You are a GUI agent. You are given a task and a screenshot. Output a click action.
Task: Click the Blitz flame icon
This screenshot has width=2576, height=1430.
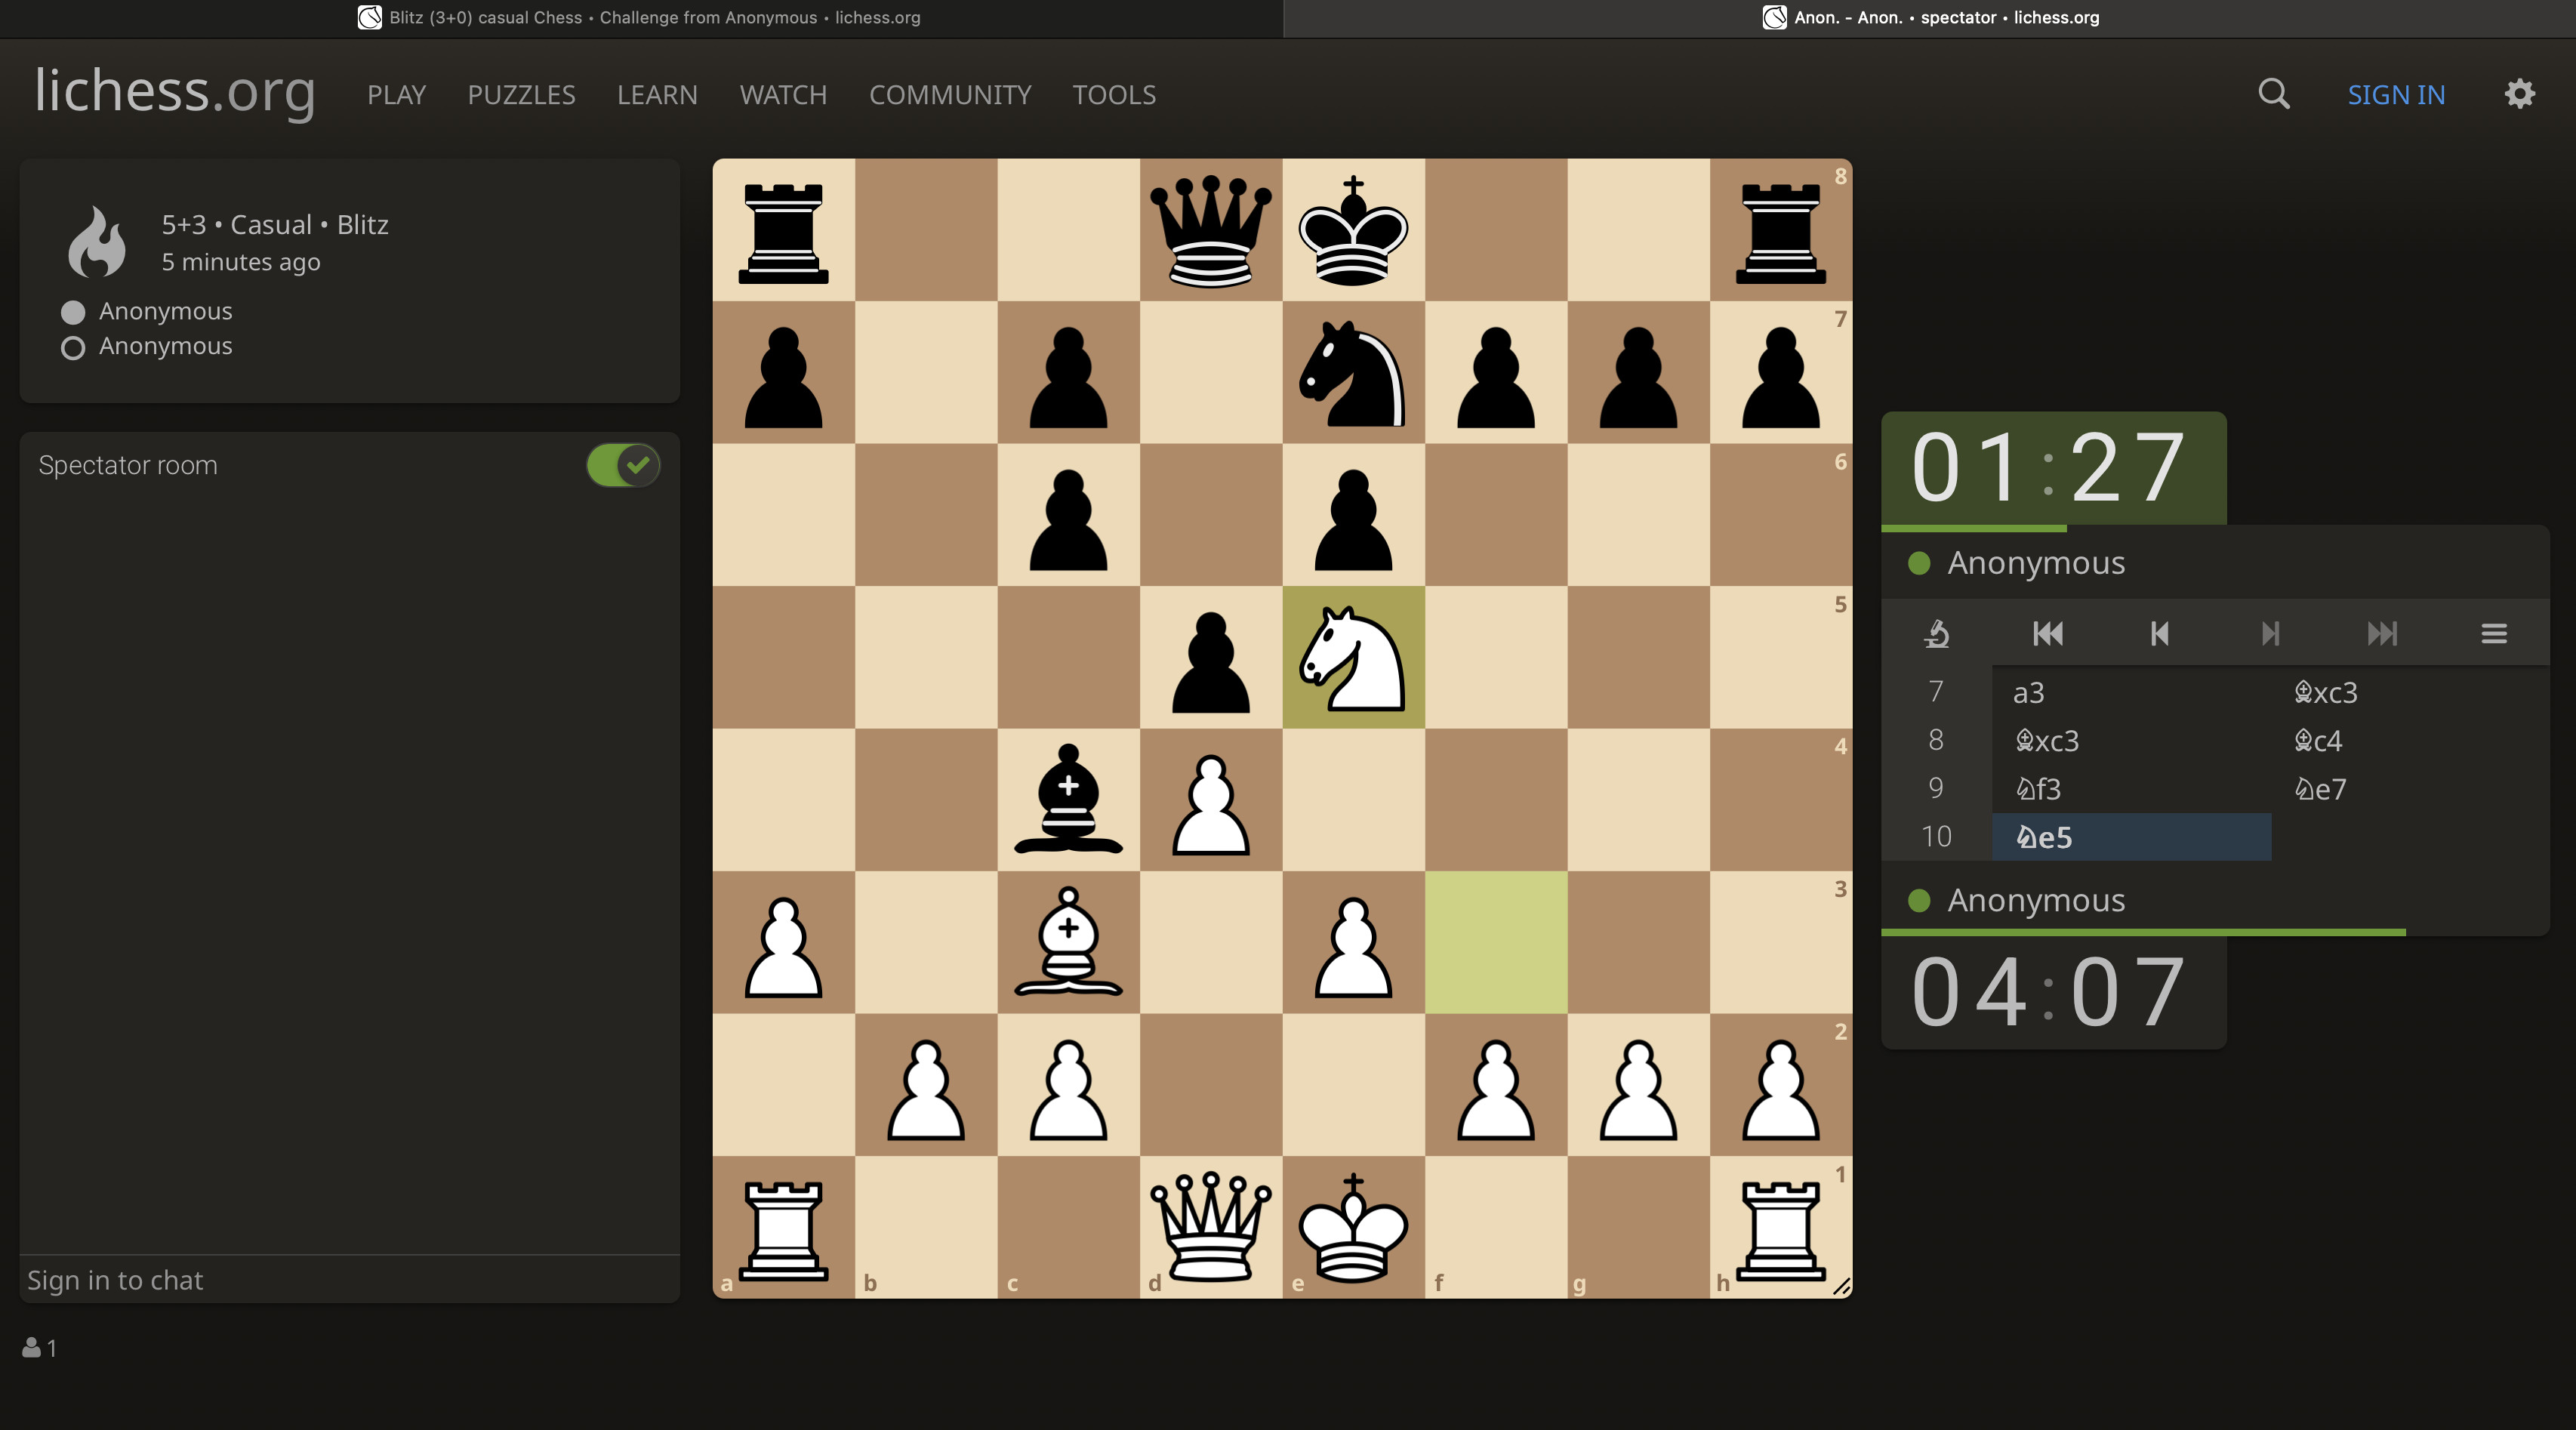pos(97,241)
